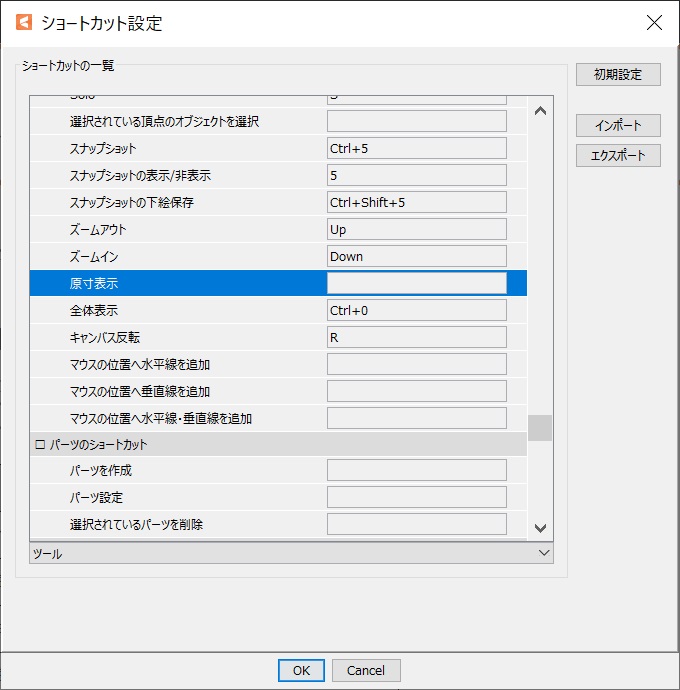Click the インポート button
The width and height of the screenshot is (680, 690).
[x=618, y=125]
